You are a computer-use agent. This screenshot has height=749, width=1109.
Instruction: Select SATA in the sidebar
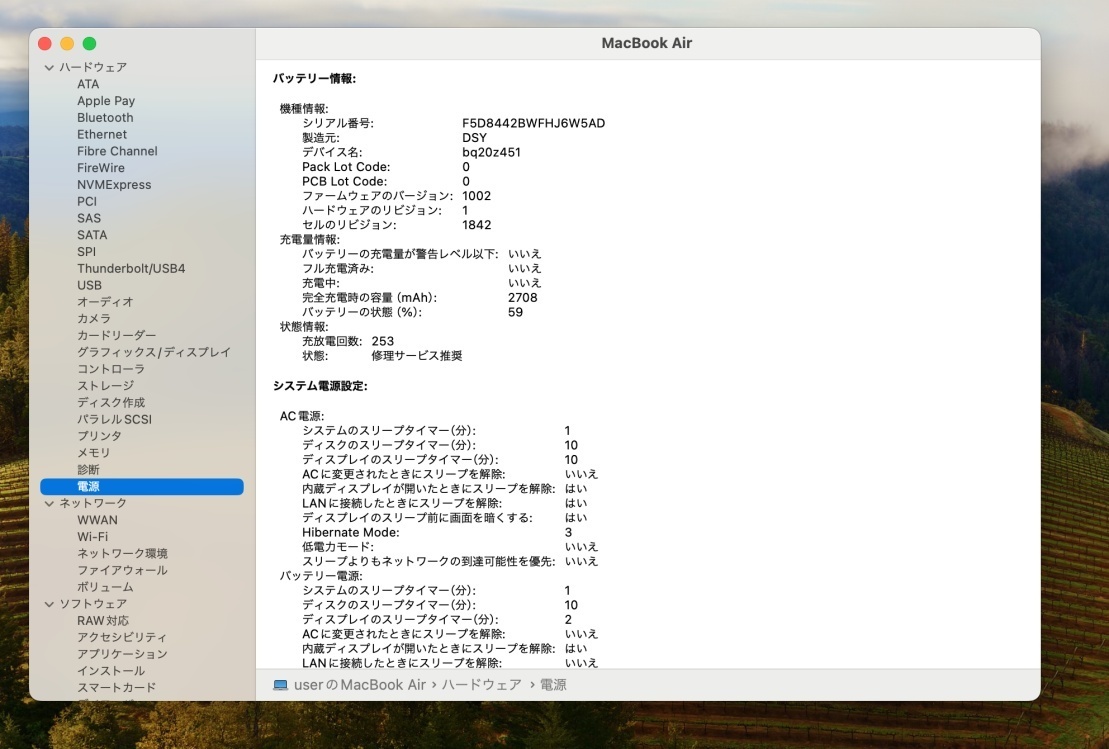92,235
